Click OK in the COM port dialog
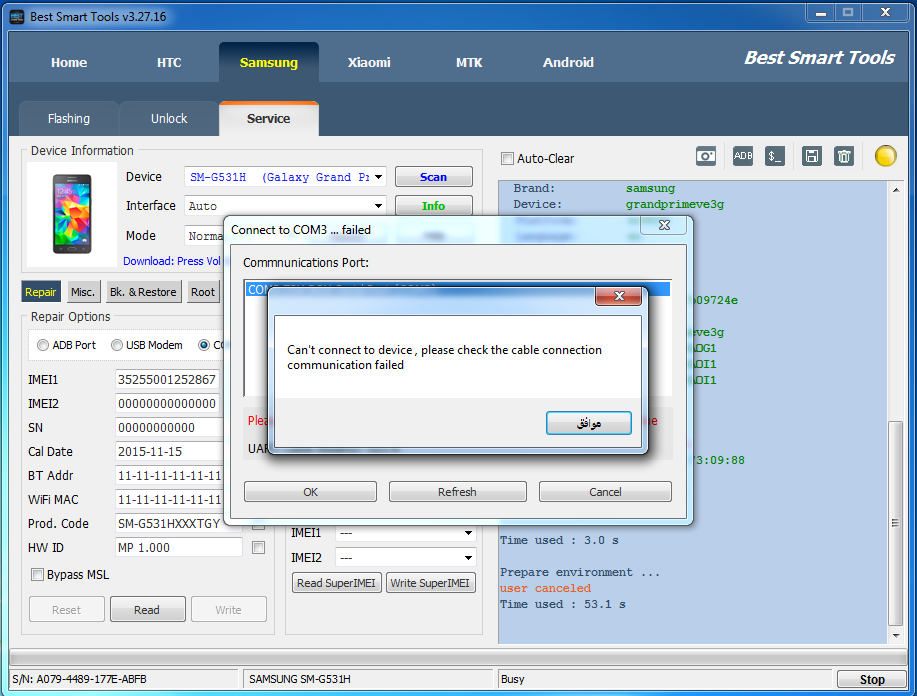This screenshot has width=917, height=696. 310,492
